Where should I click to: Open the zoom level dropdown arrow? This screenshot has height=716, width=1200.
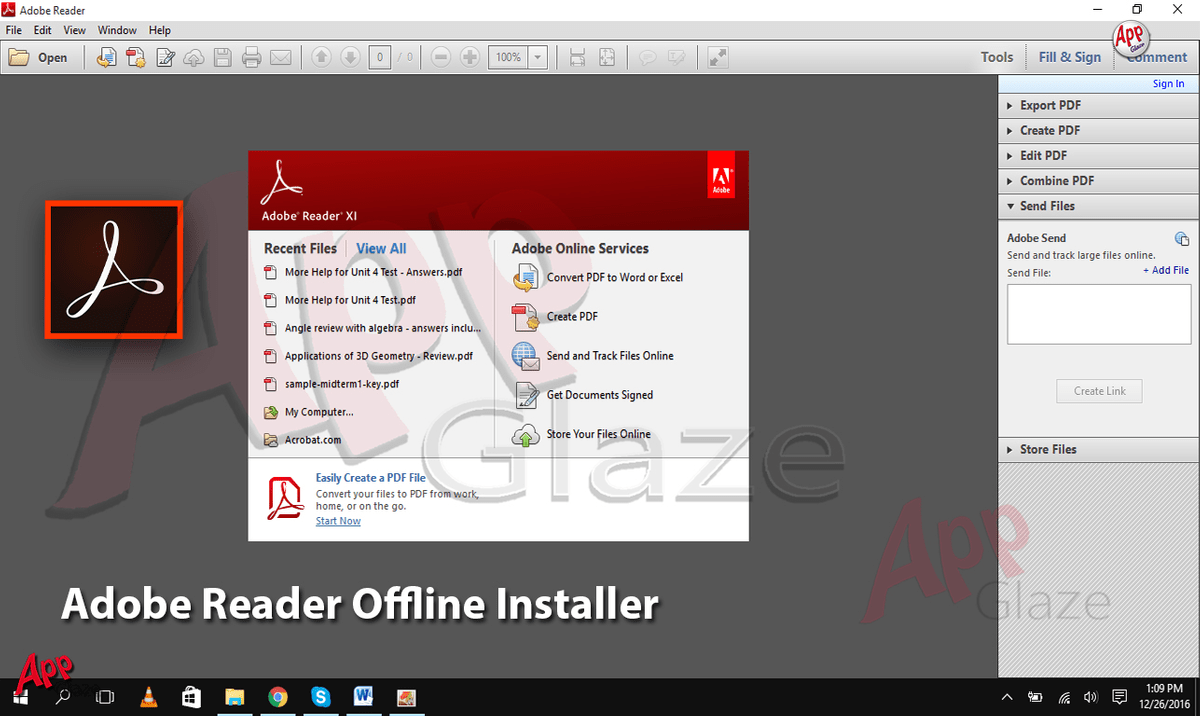(538, 57)
